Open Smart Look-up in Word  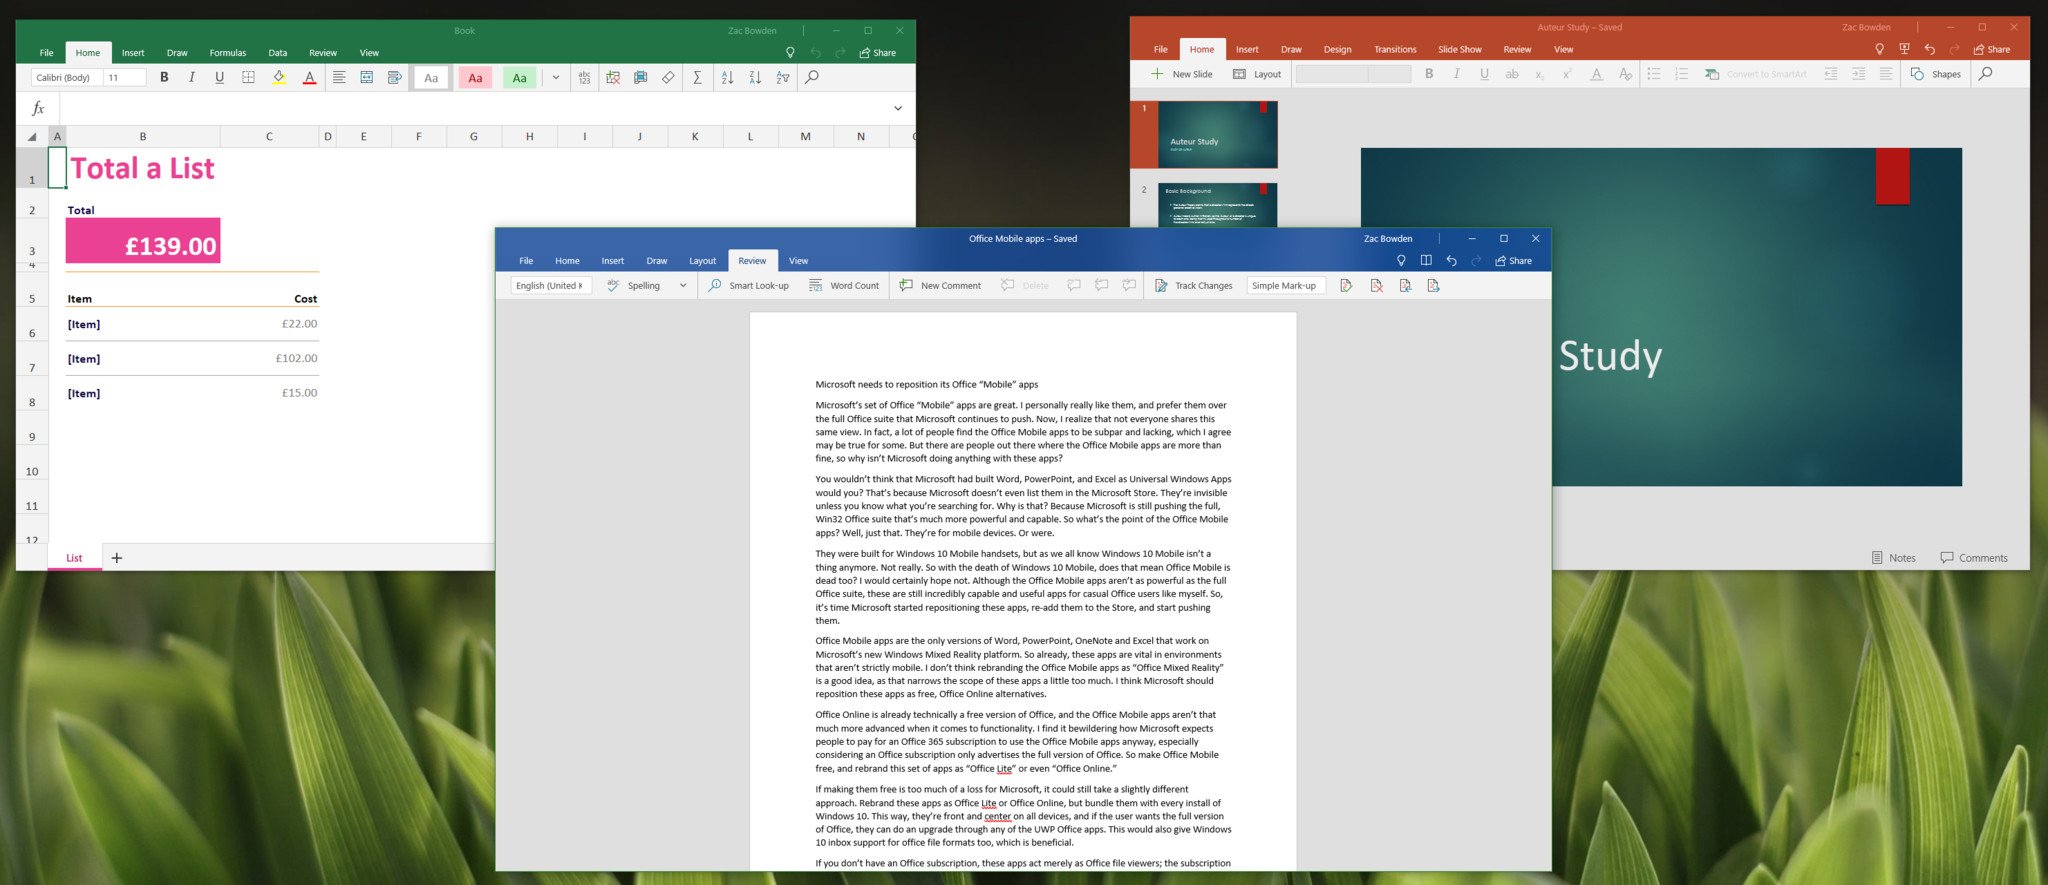[x=748, y=286]
